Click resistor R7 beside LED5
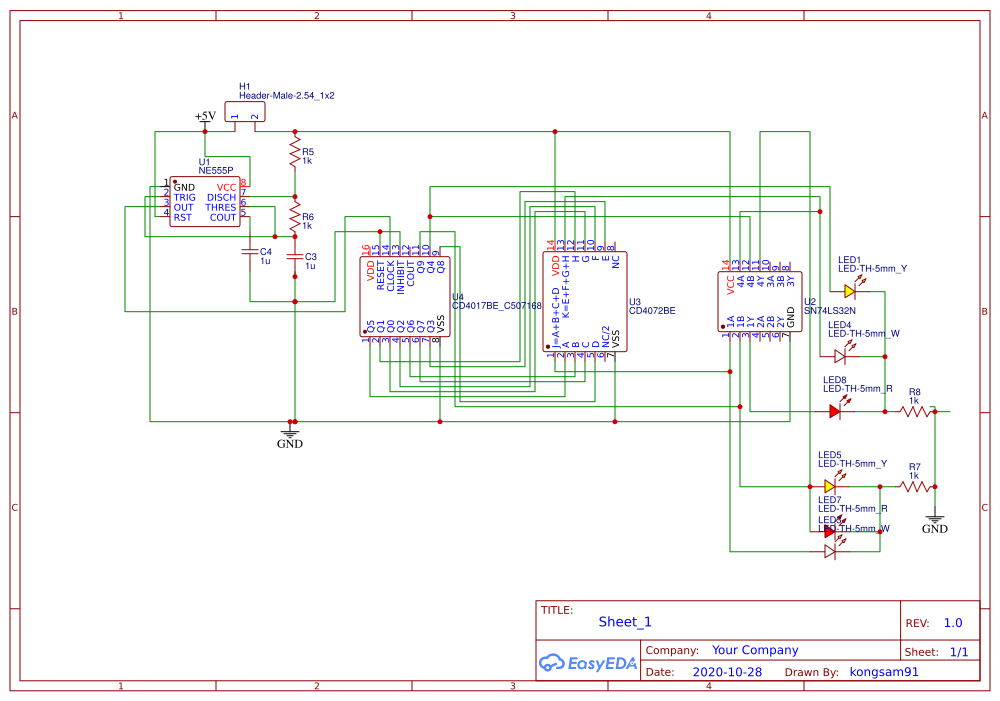Viewport: 1000px width, 701px height. coord(912,487)
